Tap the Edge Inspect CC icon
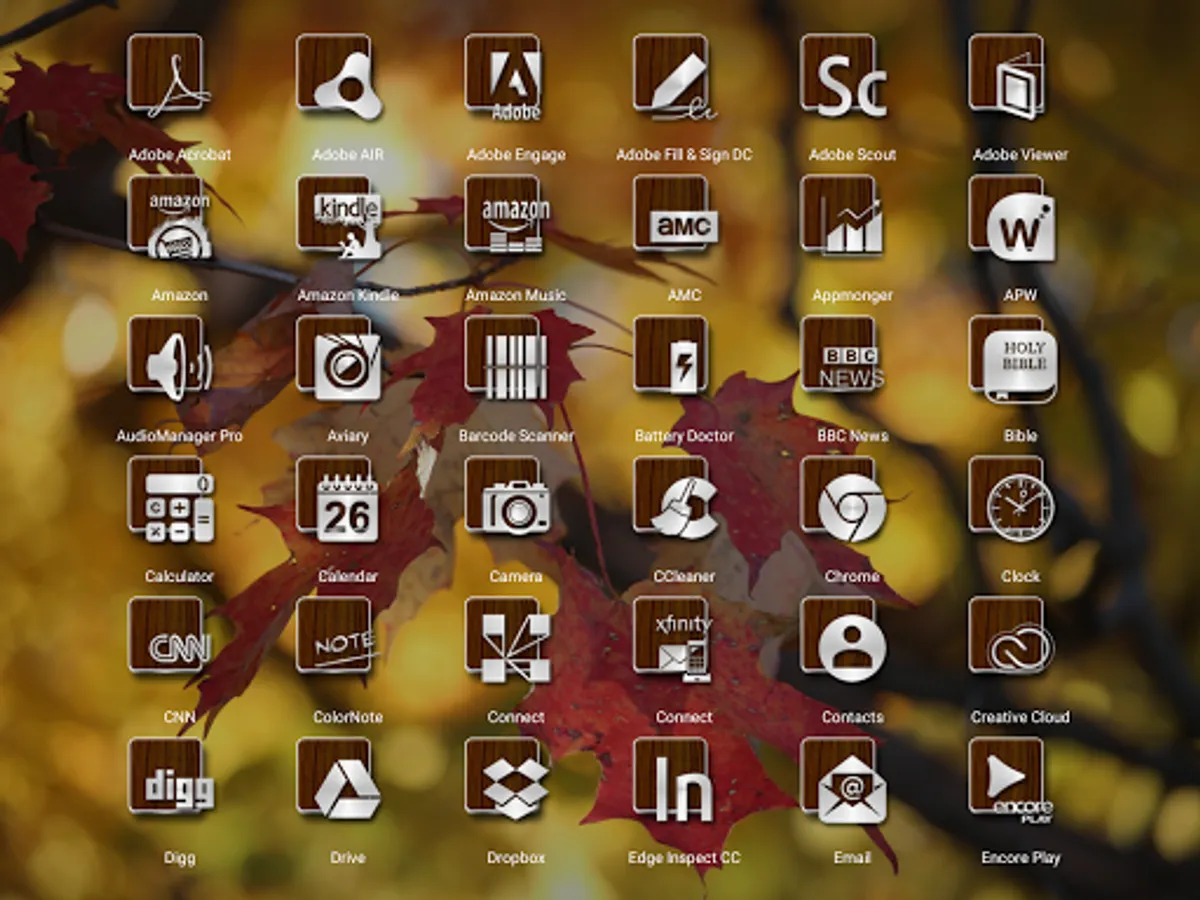The image size is (1200, 900). coord(675,780)
